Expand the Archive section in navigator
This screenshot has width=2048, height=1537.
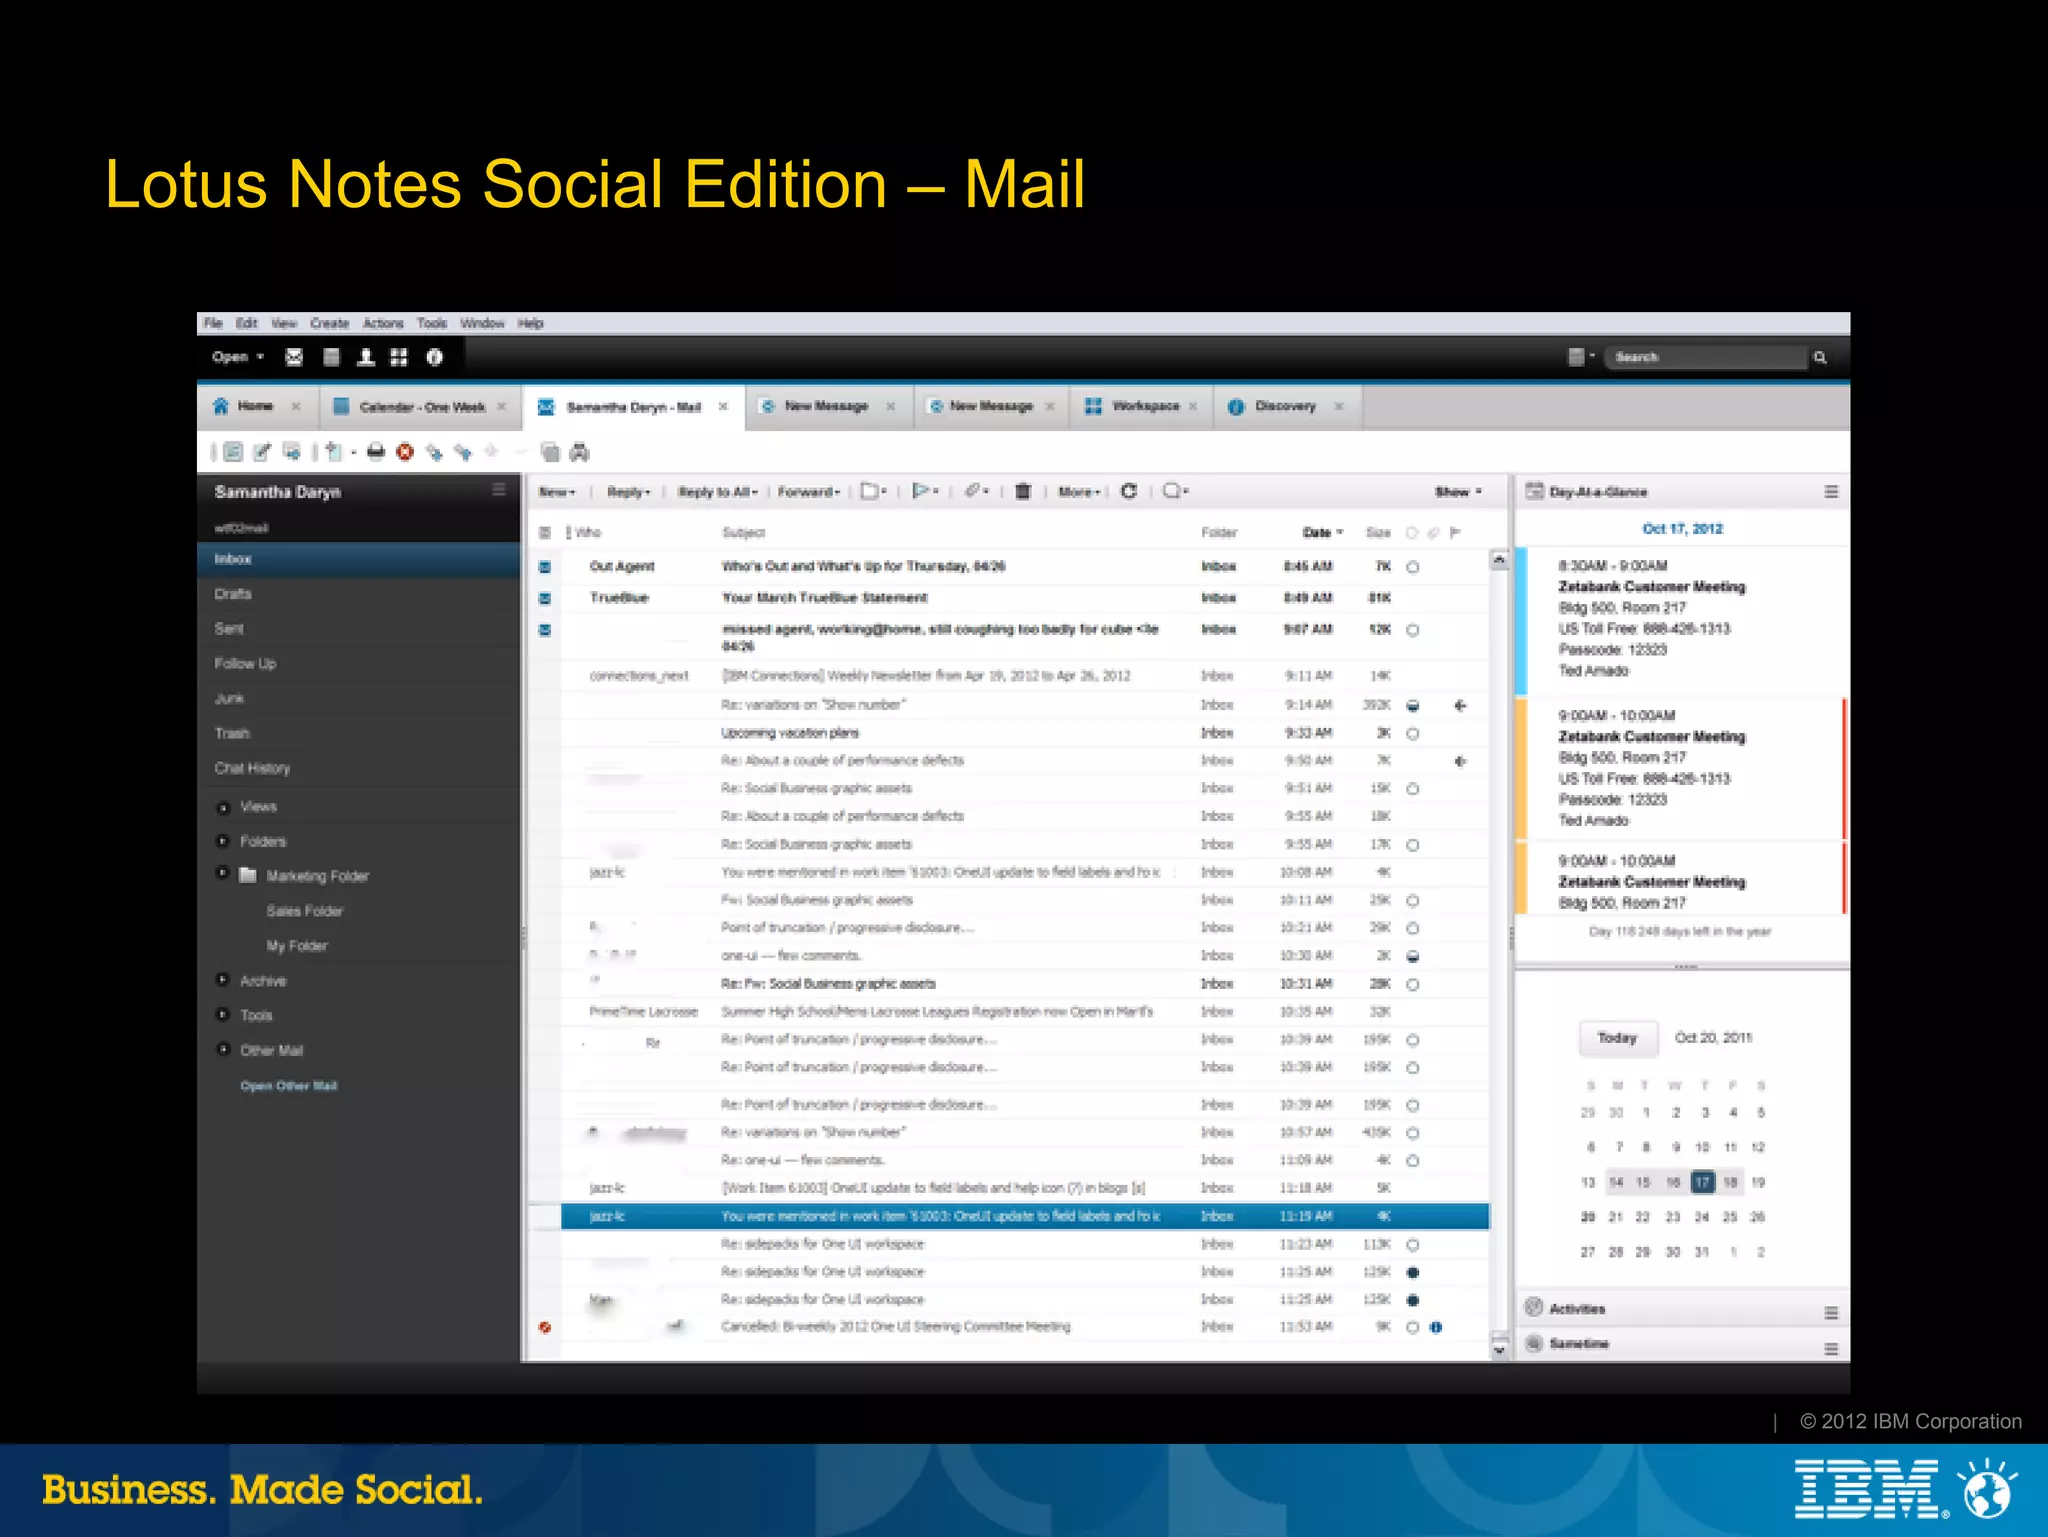[223, 980]
